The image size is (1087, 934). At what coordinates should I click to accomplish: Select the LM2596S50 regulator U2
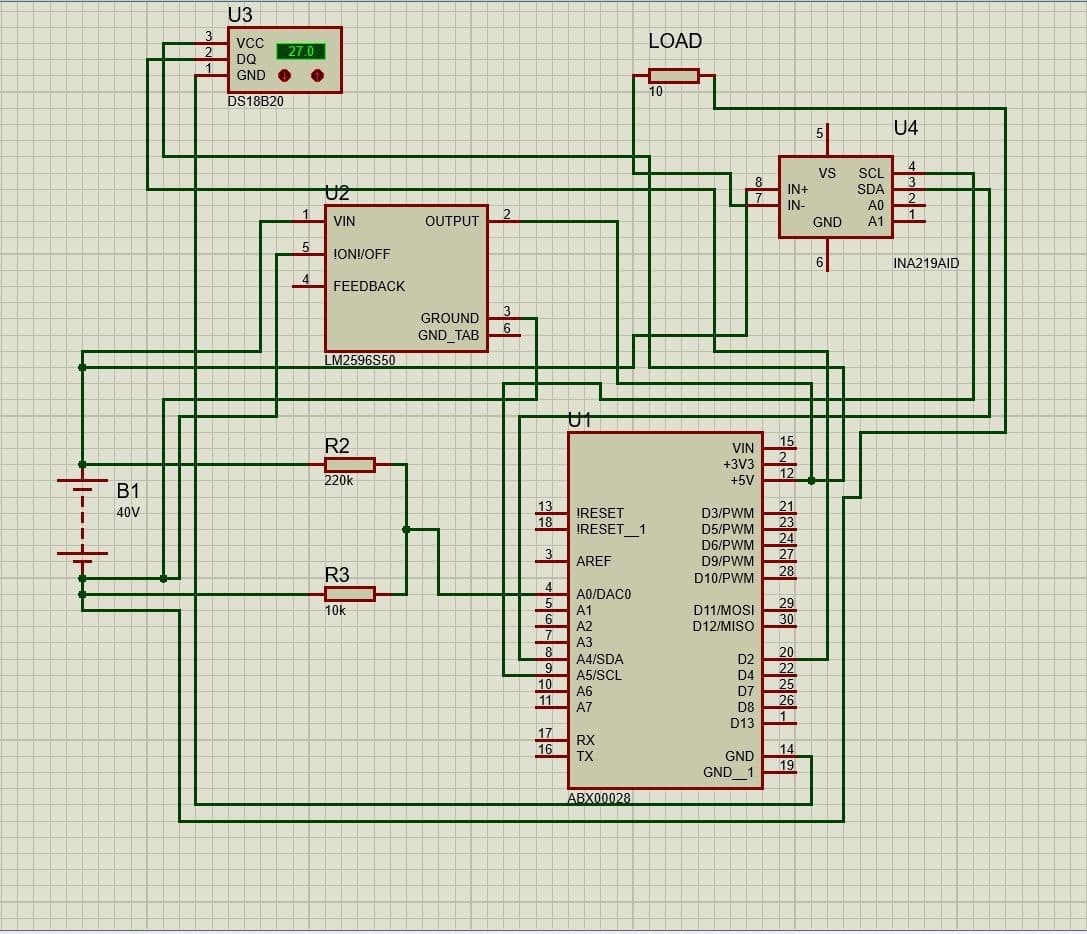tap(406, 279)
